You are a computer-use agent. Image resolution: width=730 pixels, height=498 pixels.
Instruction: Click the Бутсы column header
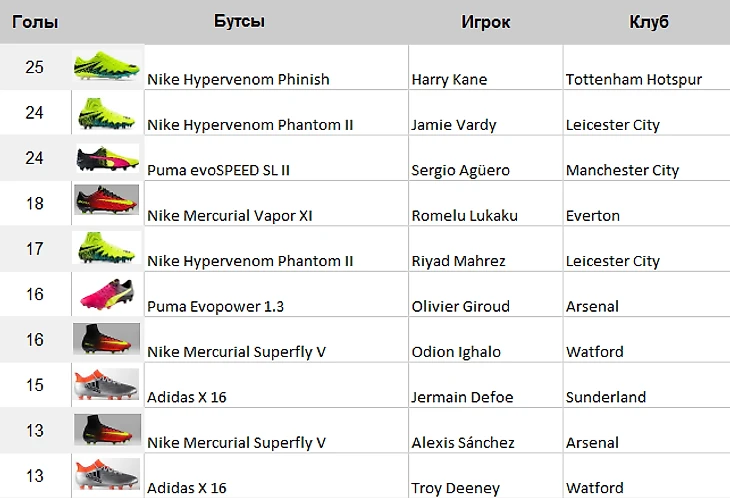(x=239, y=21)
